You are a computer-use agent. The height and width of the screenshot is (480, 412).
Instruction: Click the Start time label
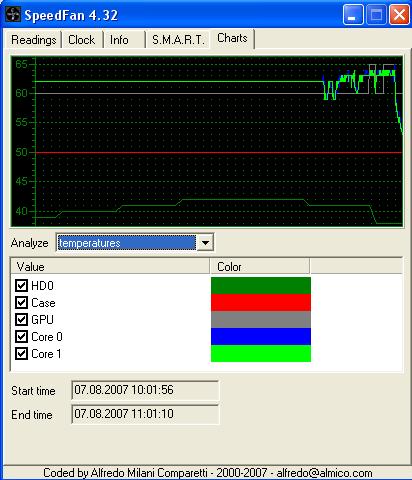point(33,391)
